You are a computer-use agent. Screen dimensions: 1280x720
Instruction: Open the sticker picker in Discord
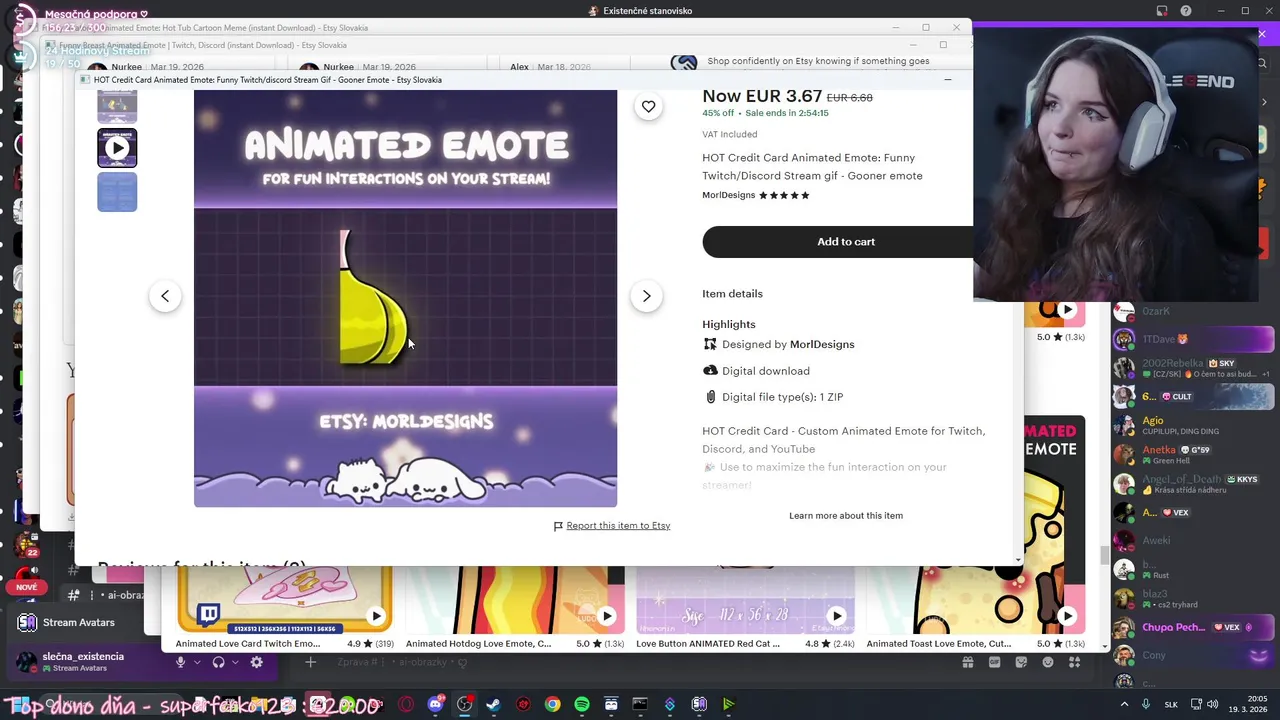click(x=1022, y=662)
